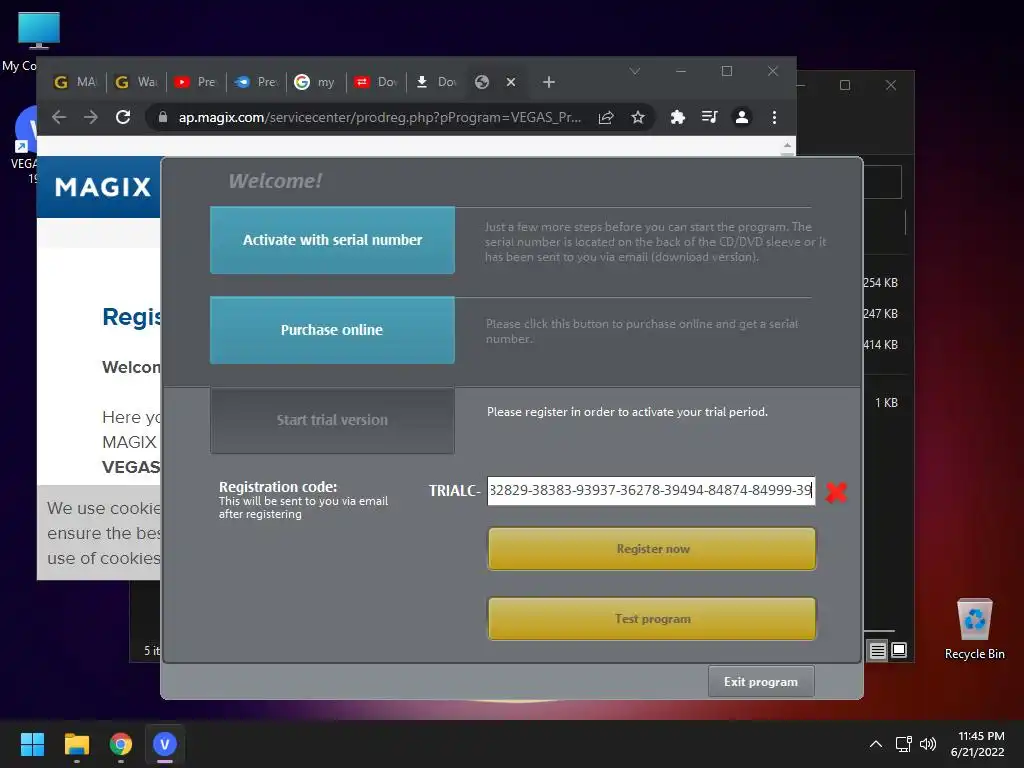Open network status tray icon
This screenshot has width=1024, height=768.
(904, 744)
